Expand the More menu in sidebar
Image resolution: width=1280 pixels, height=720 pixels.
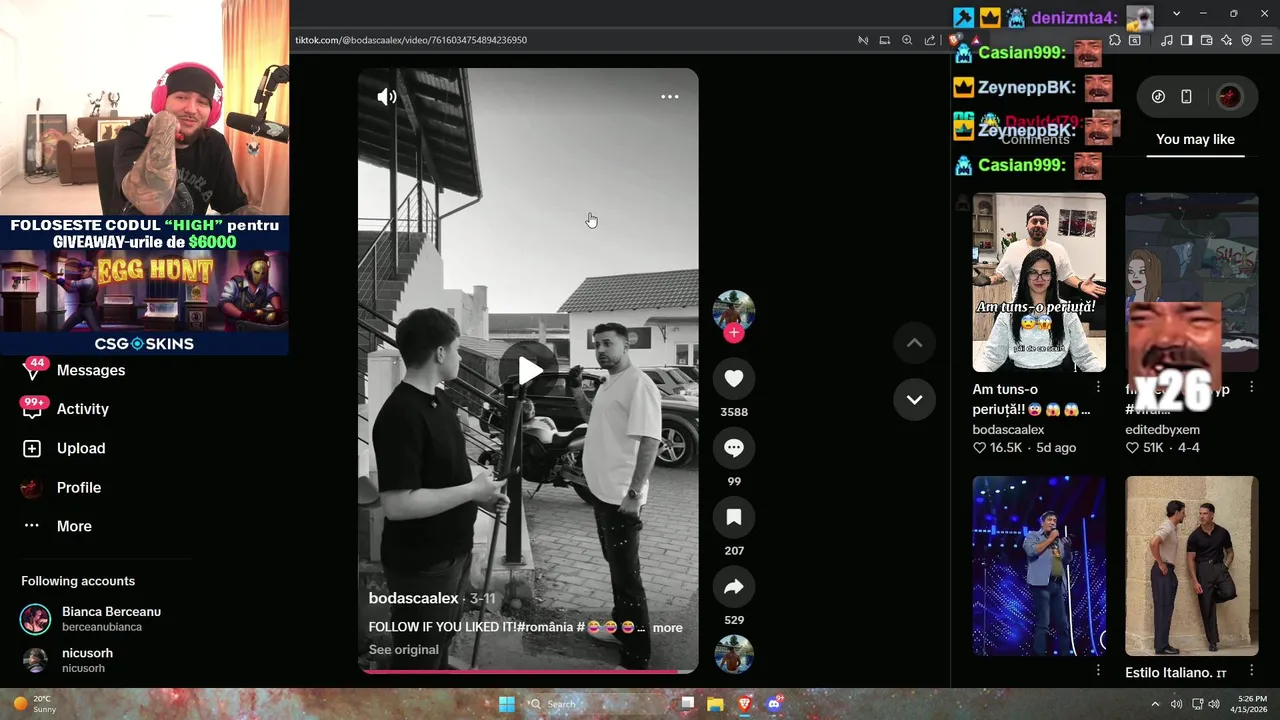coord(57,526)
